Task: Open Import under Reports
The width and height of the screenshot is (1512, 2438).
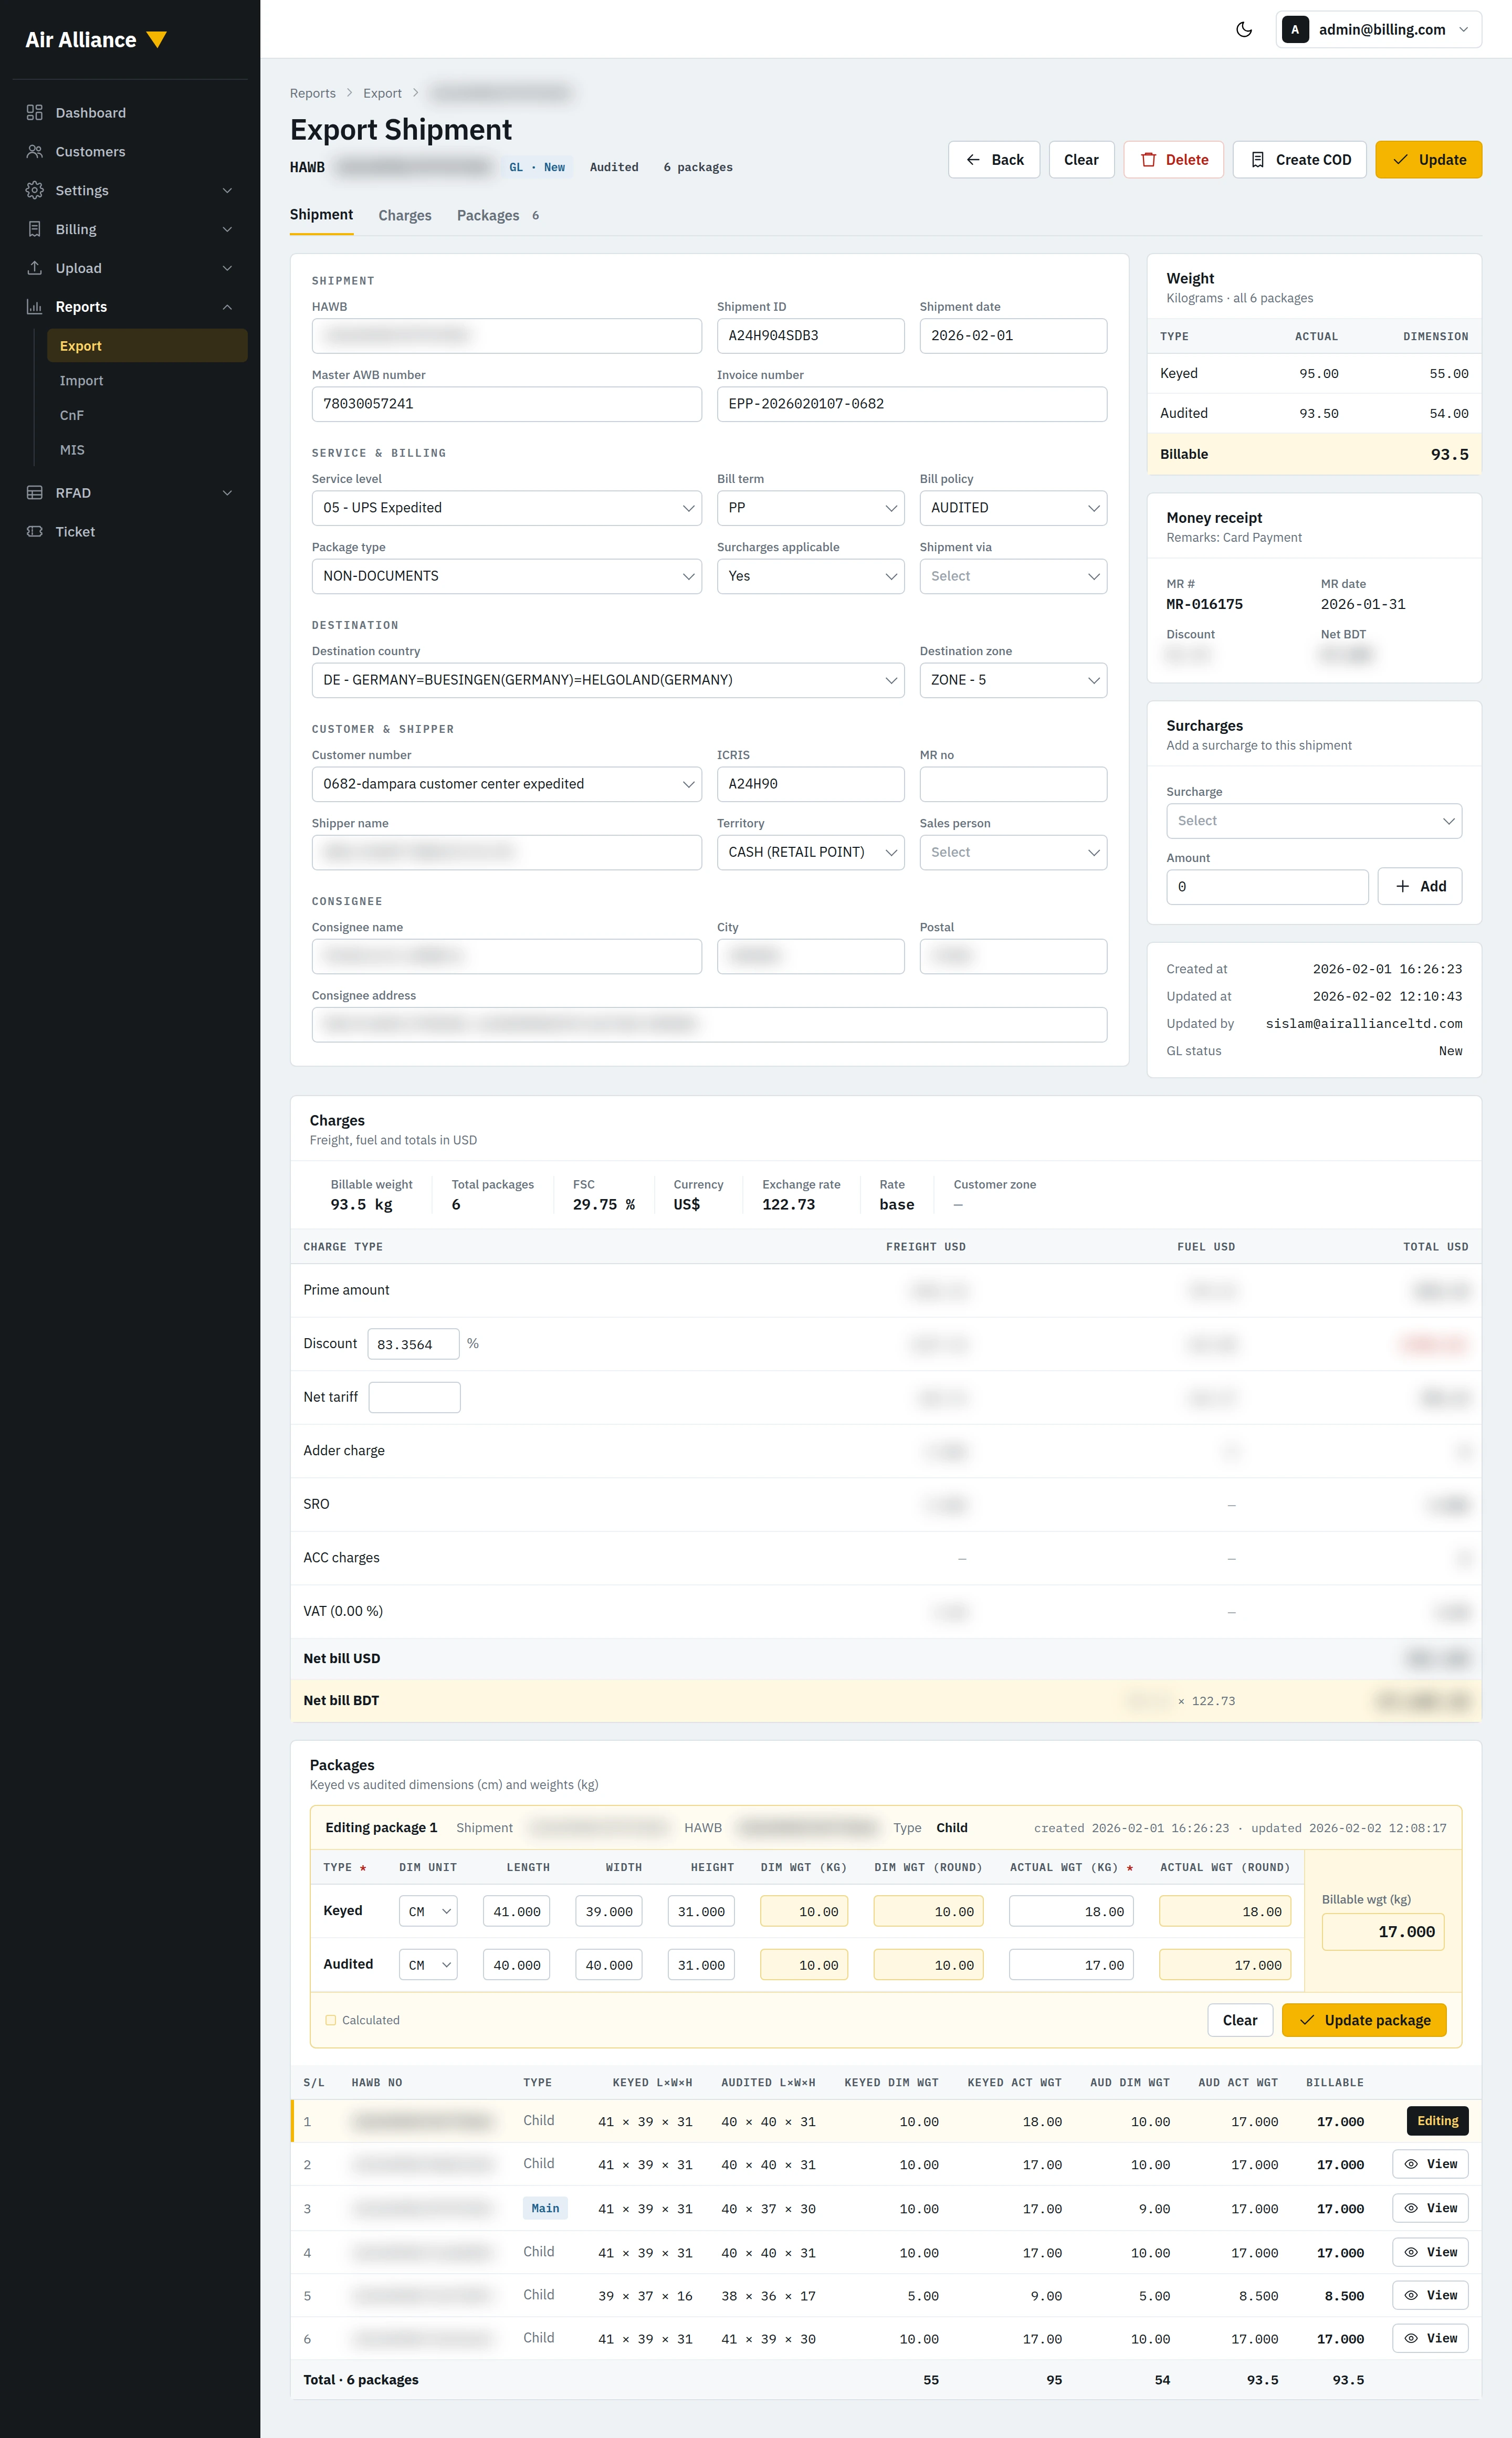Action: pyautogui.click(x=147, y=381)
